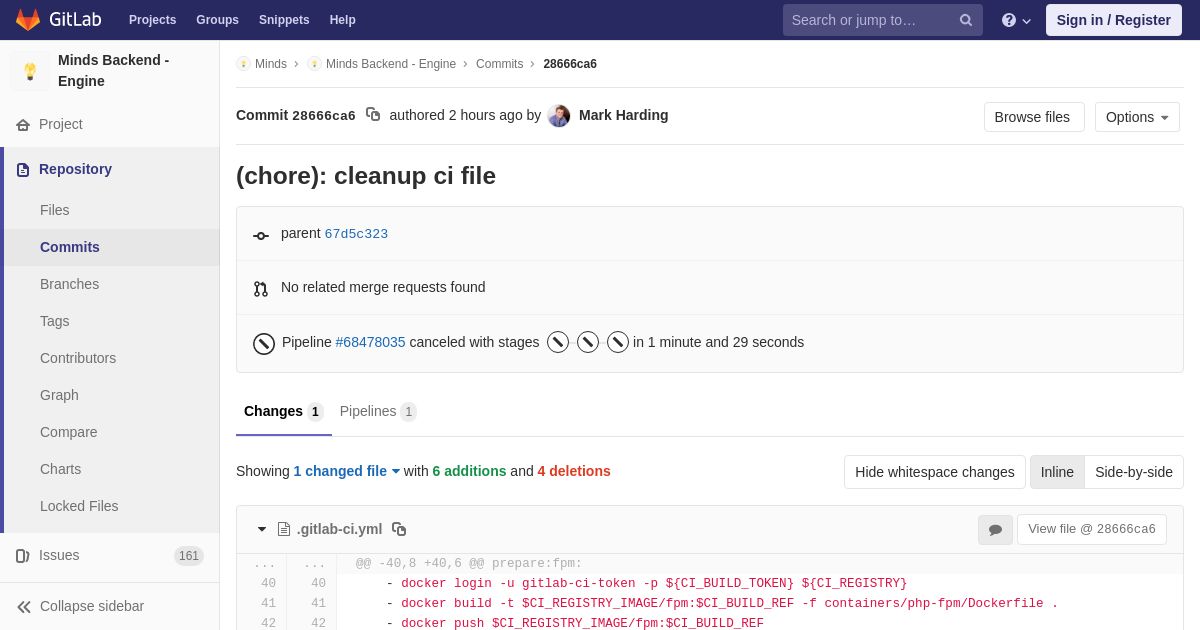Click the first canceled stage icon

(558, 342)
